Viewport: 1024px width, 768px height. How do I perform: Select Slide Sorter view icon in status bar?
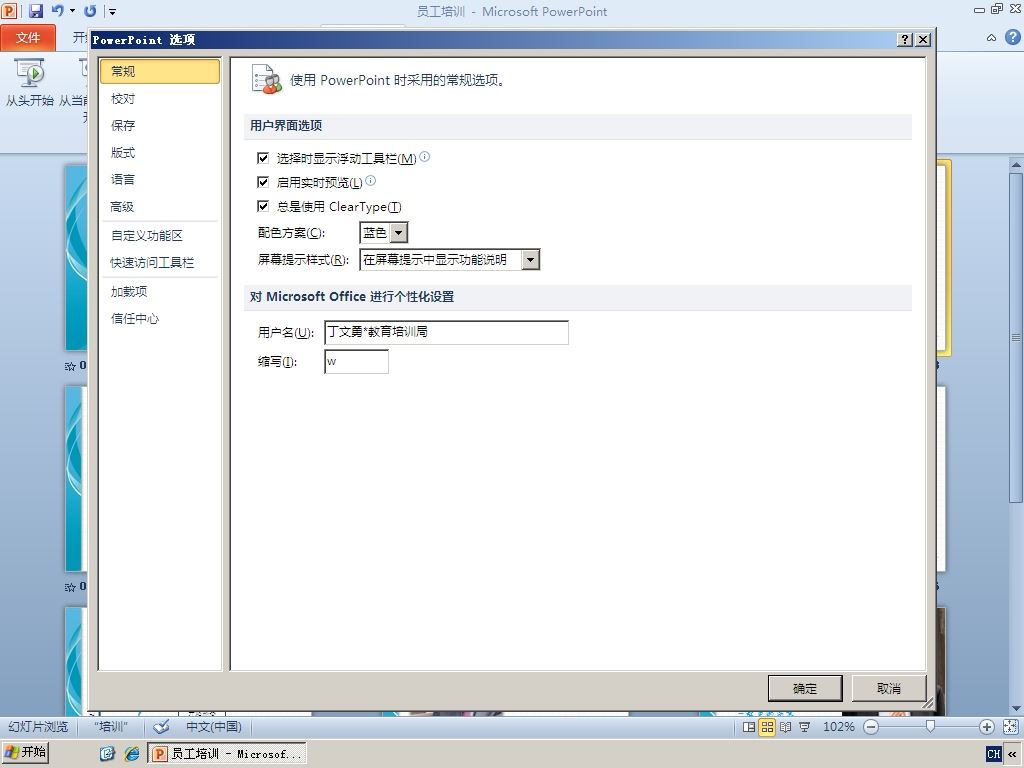[x=767, y=727]
